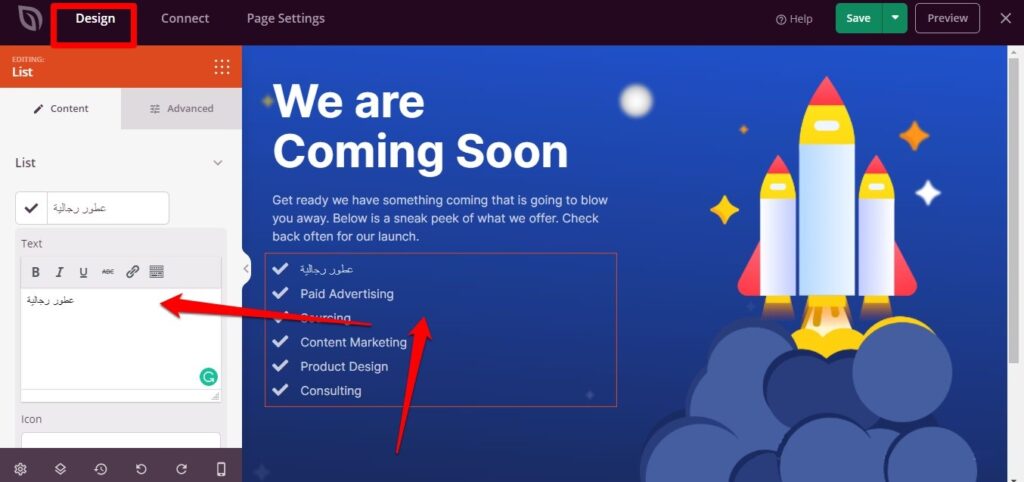Open Page Settings
The height and width of the screenshot is (482, 1024).
285,18
